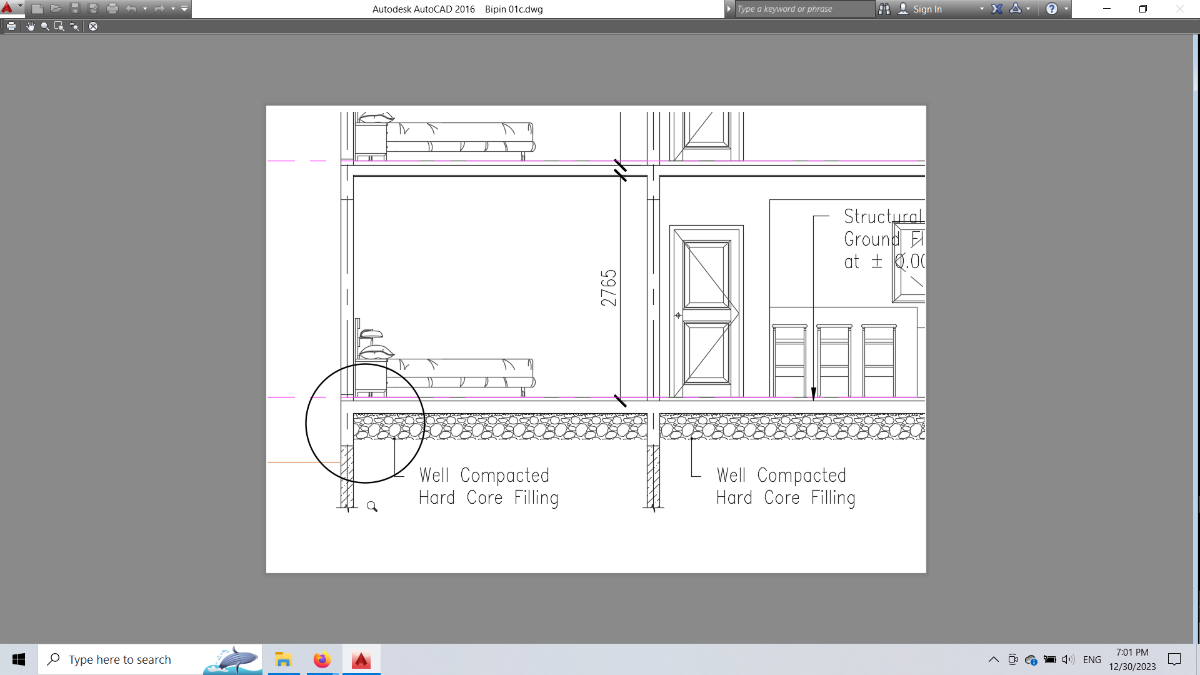Click the Sign In button

tap(919, 9)
